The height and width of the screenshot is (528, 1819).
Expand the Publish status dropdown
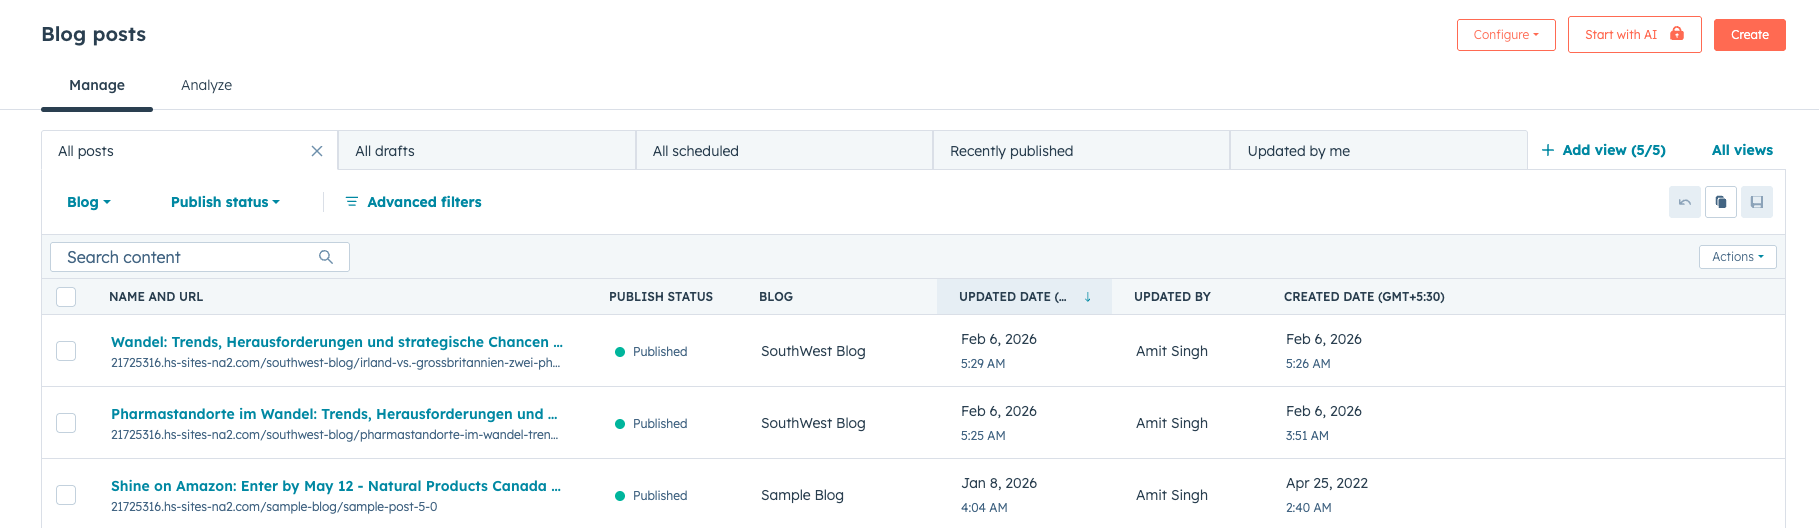click(225, 202)
